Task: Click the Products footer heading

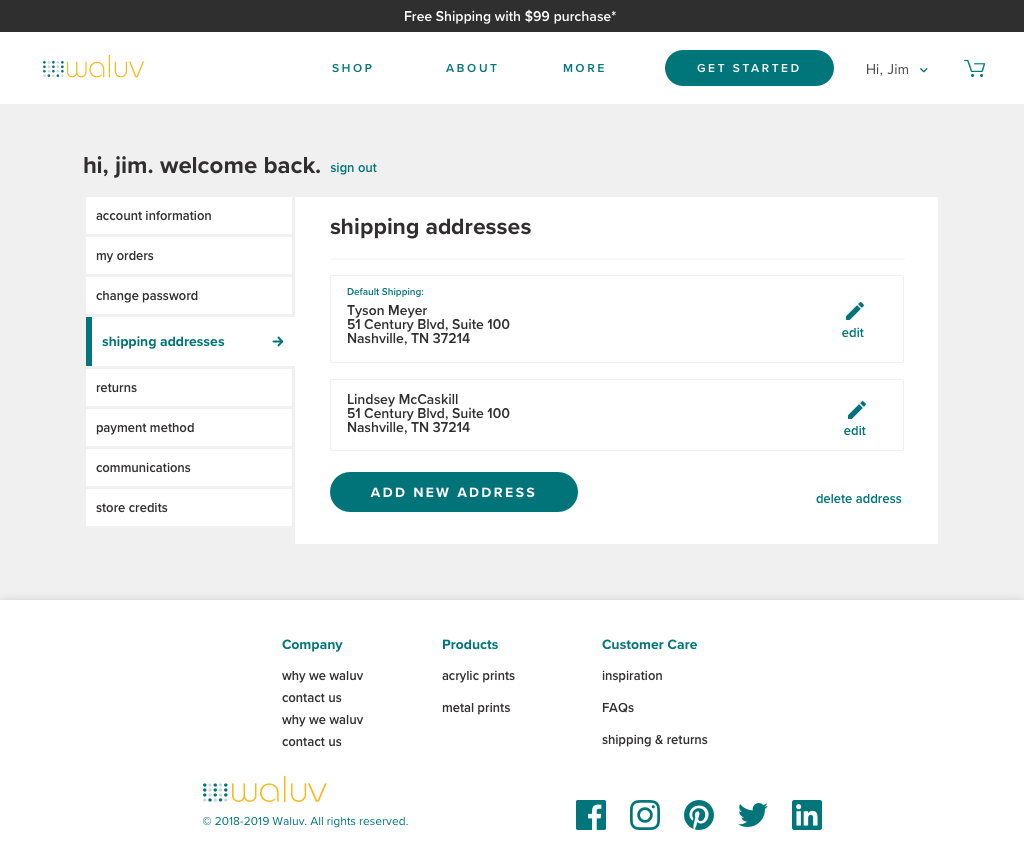Action: [x=470, y=644]
